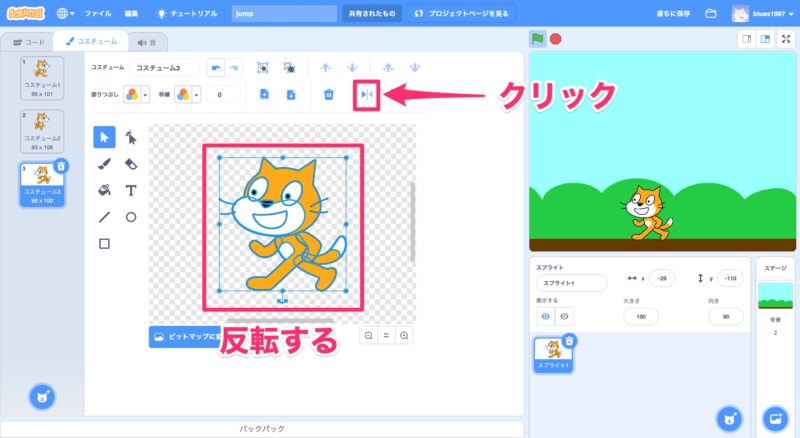Pick the Rectangle tool
800x438 pixels.
pos(104,242)
